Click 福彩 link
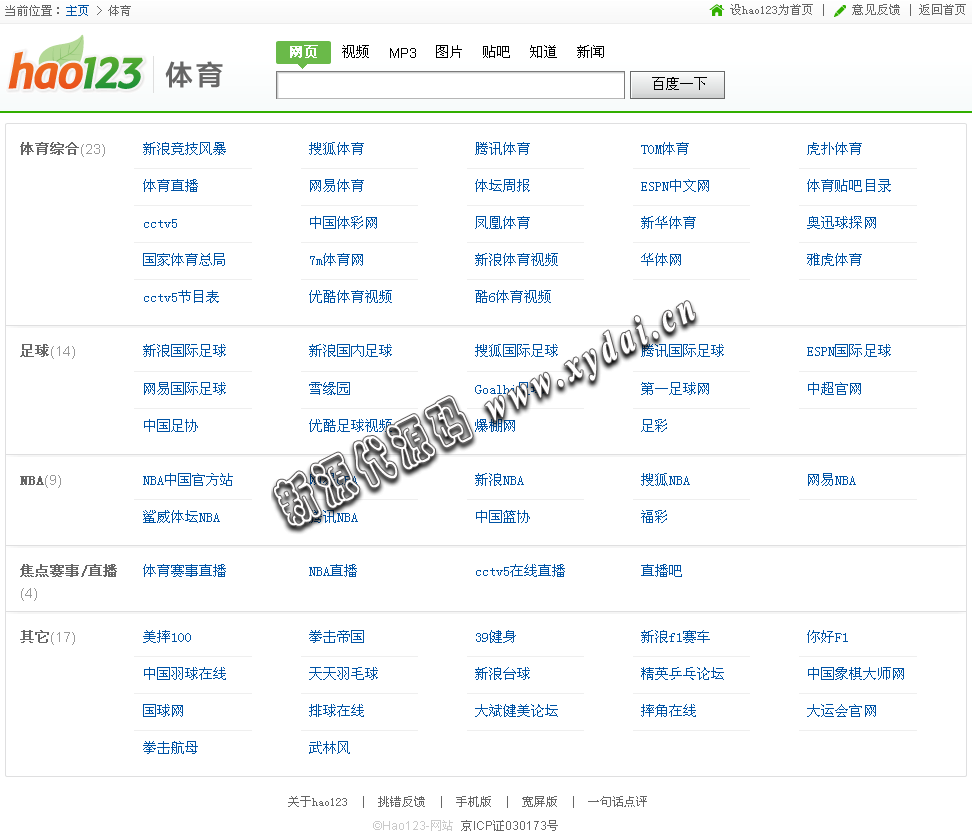 point(654,517)
